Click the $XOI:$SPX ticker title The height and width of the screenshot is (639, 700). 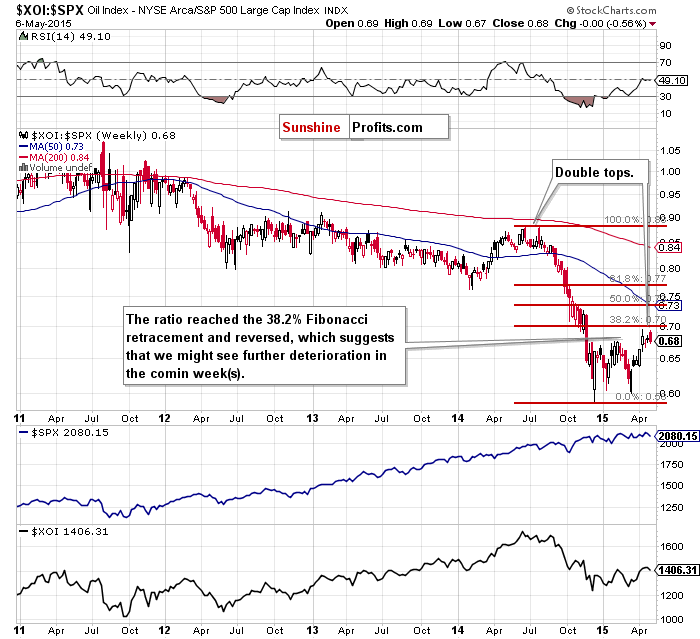50,9
